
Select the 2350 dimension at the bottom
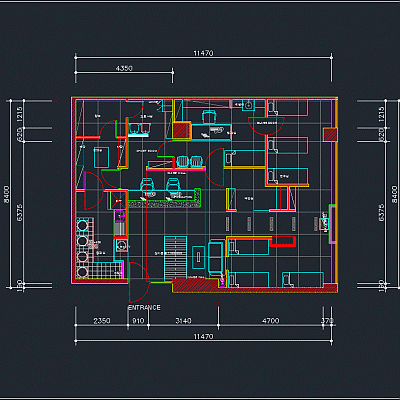(x=102, y=321)
